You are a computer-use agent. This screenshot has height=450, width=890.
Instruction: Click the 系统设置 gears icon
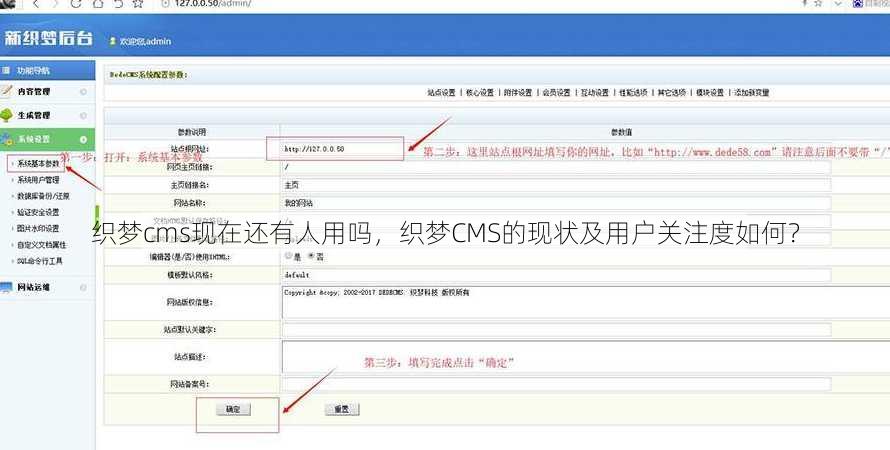(6, 139)
